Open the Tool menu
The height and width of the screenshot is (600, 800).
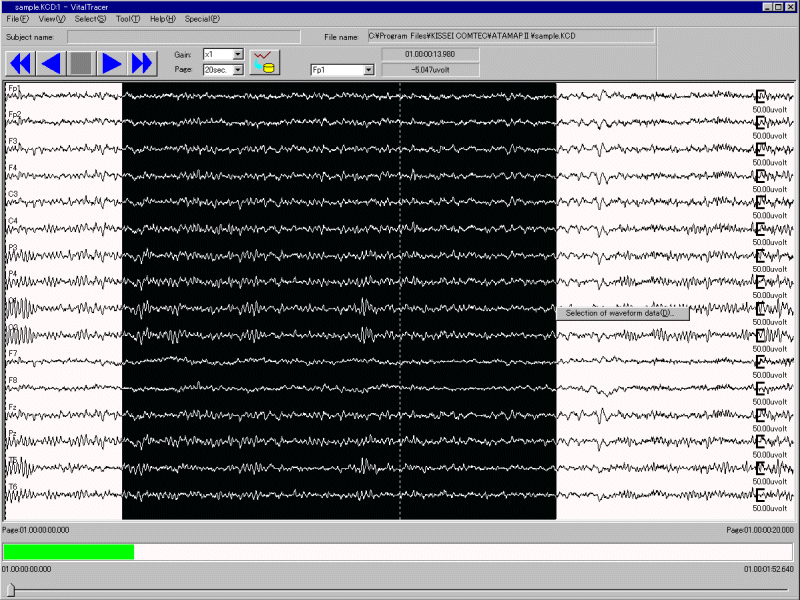click(x=127, y=19)
